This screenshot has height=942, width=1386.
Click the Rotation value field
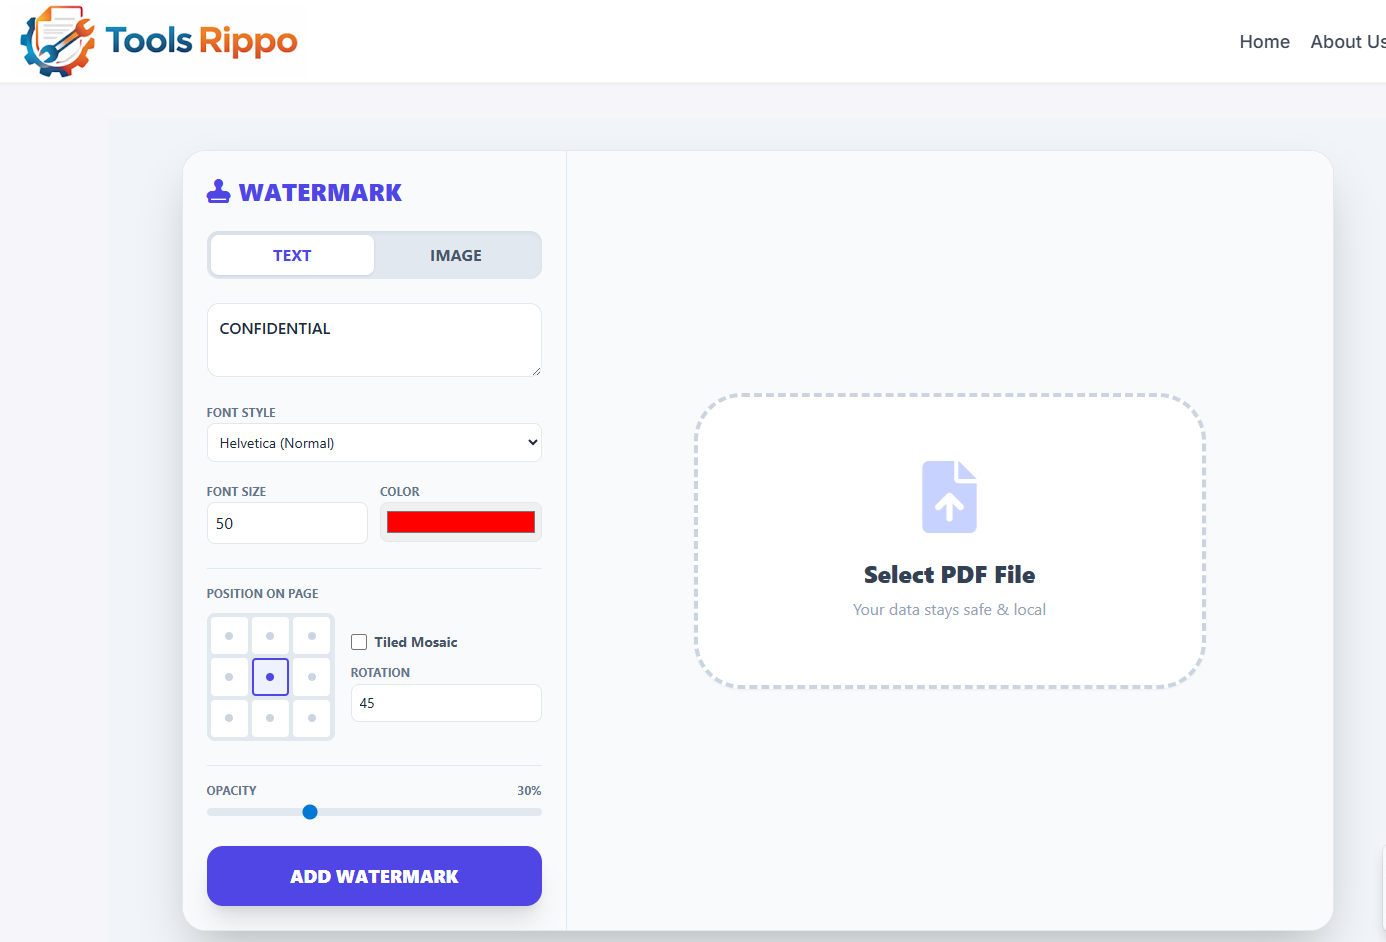(x=446, y=703)
